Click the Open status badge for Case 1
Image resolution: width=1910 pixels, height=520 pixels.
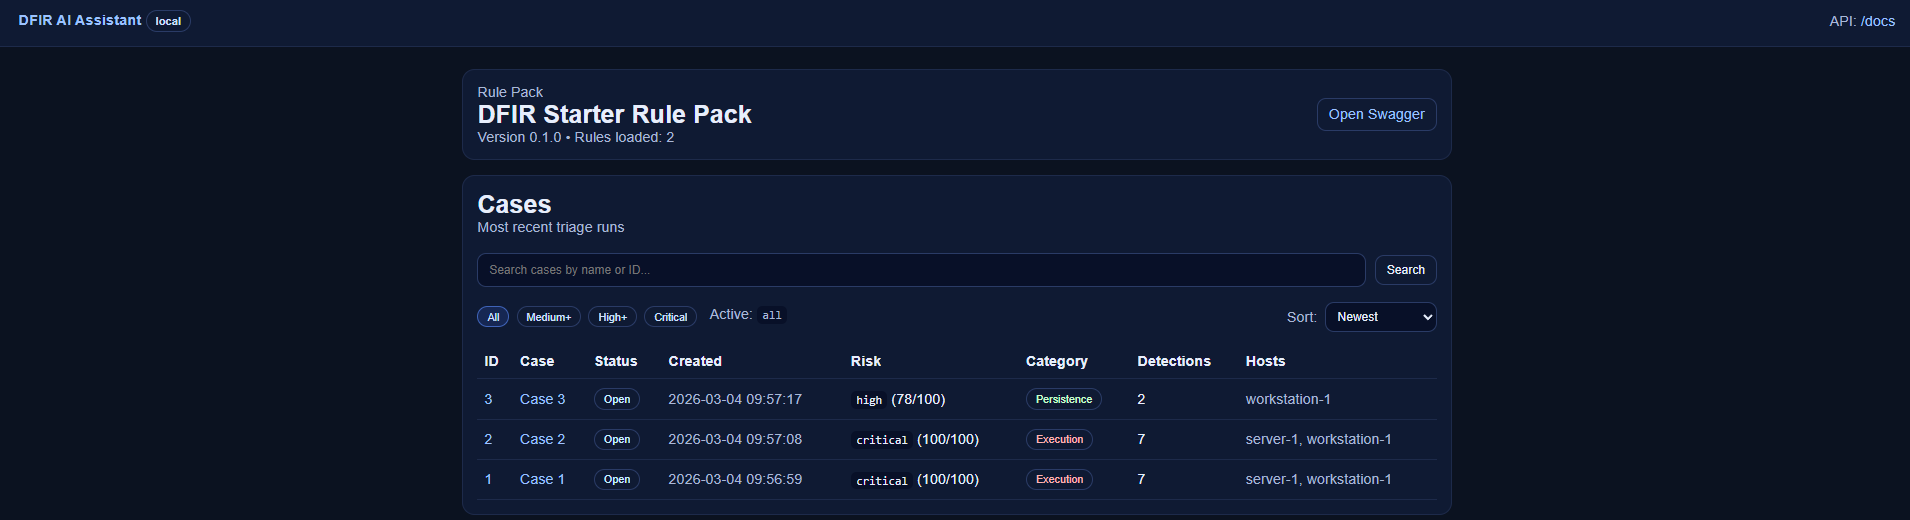click(617, 479)
